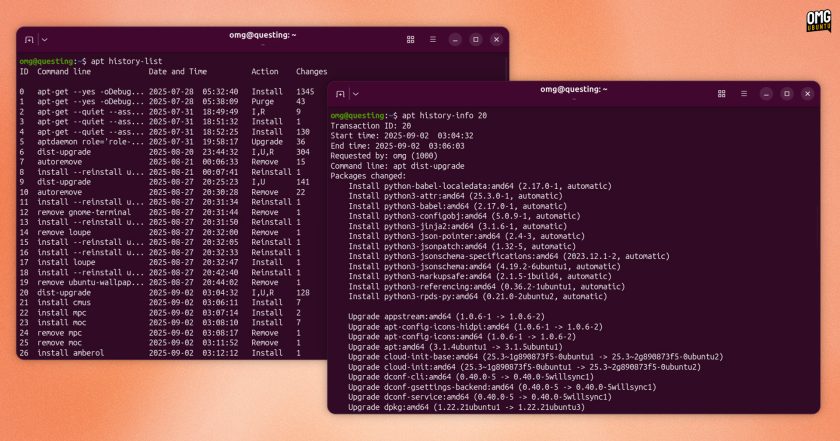Click row 24 'remove mpc' entry

pyautogui.click(x=59, y=333)
